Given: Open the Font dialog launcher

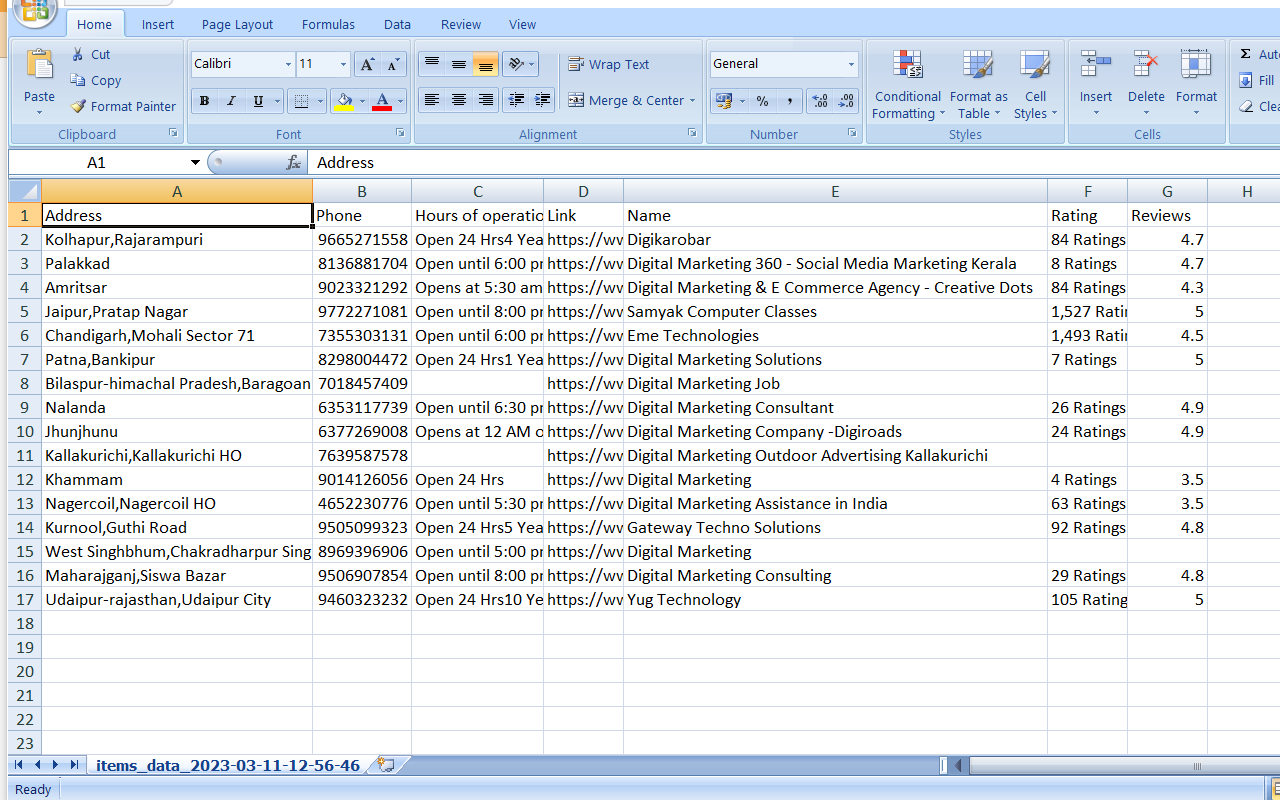Looking at the screenshot, I should 400,133.
